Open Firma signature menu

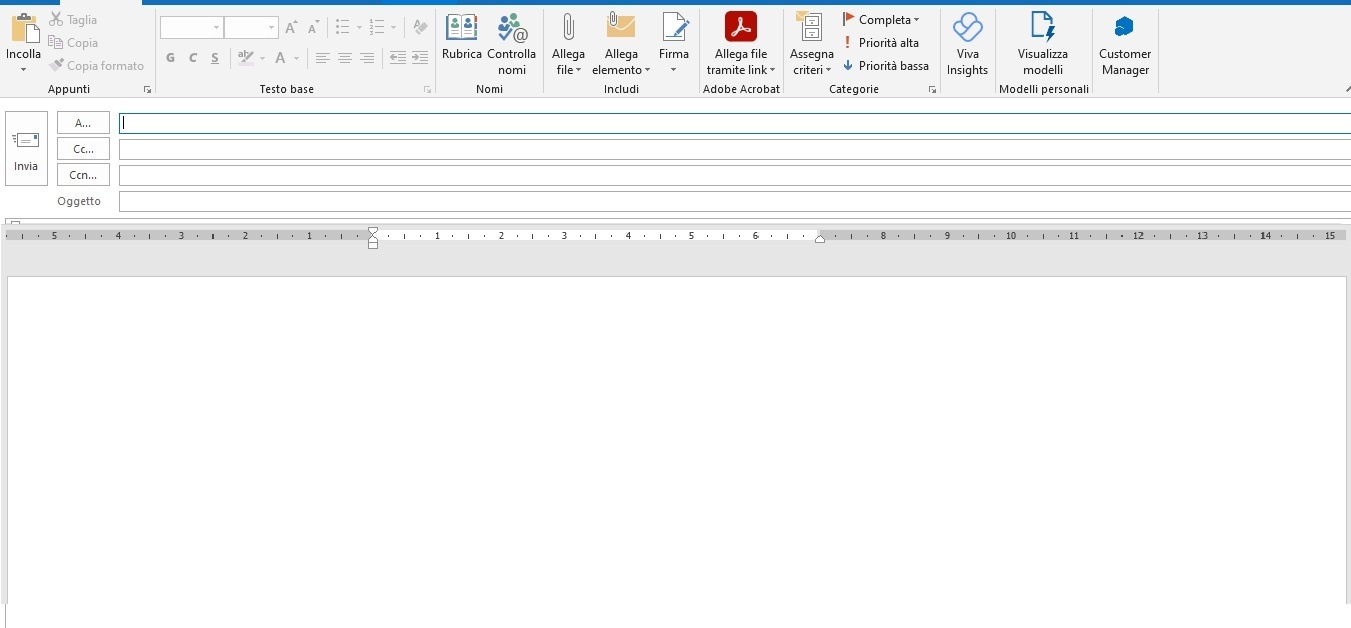[674, 44]
